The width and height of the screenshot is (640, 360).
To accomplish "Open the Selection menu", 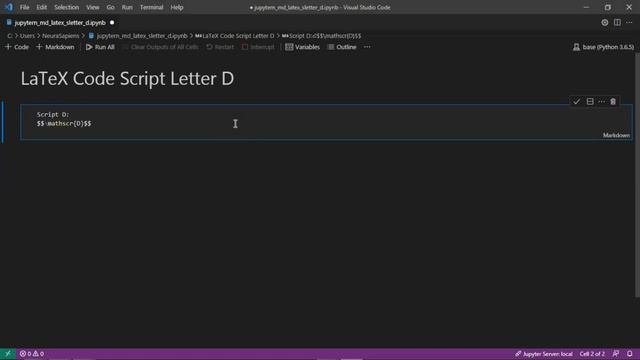I will point(67,7).
